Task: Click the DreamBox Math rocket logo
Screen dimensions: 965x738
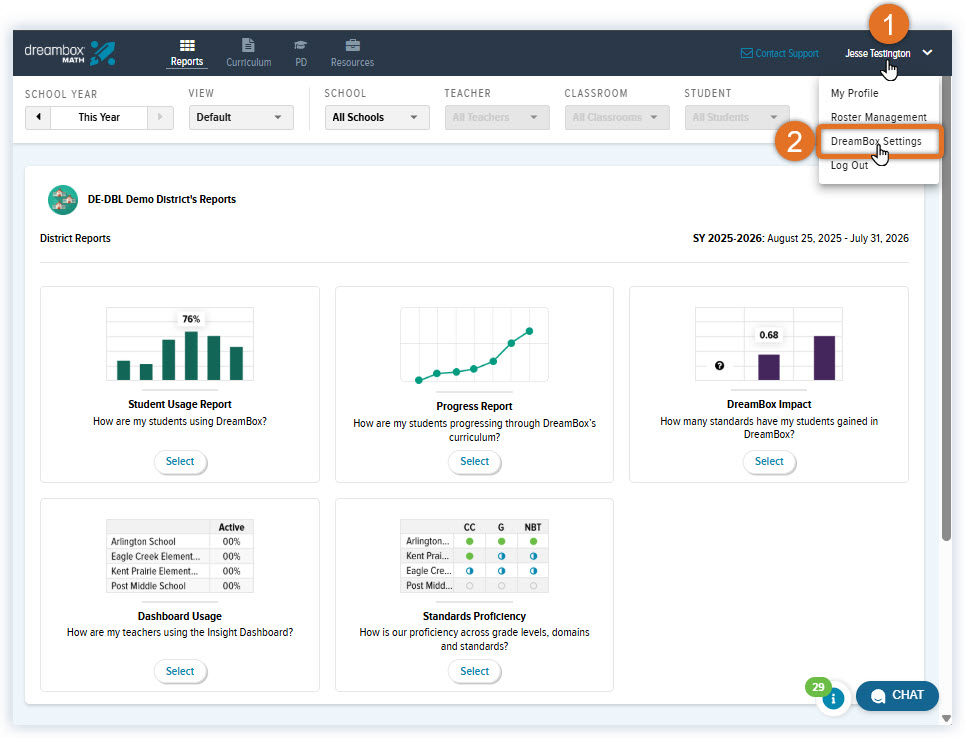Action: [x=102, y=53]
